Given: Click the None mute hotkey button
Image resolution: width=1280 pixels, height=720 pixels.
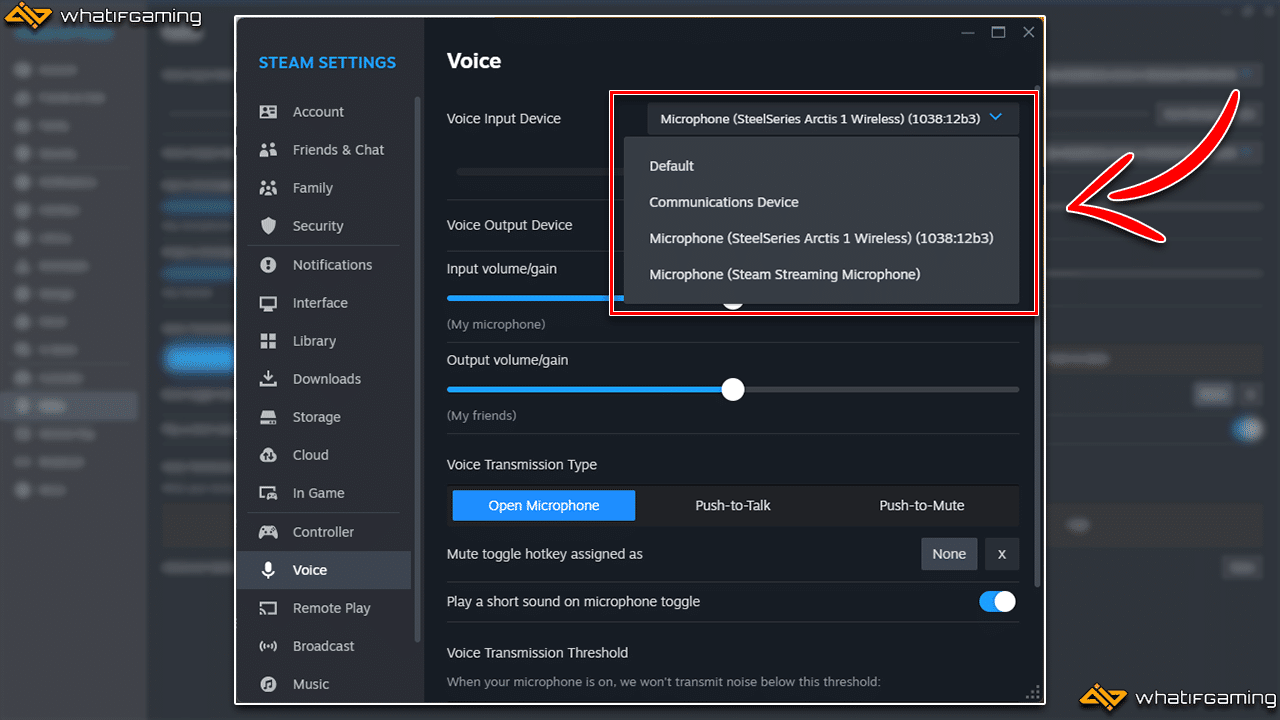Looking at the screenshot, I should pos(948,554).
